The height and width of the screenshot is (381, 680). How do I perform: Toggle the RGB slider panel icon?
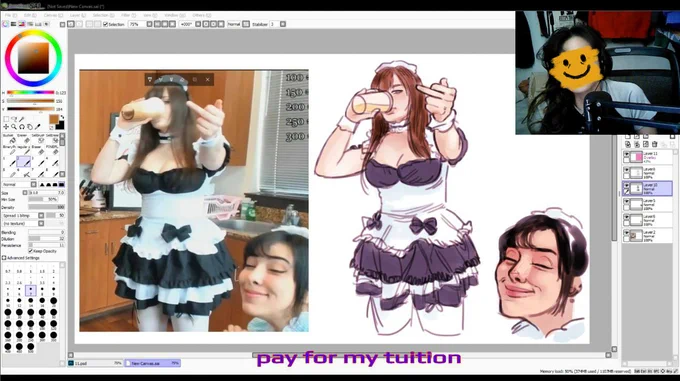[x=13, y=24]
